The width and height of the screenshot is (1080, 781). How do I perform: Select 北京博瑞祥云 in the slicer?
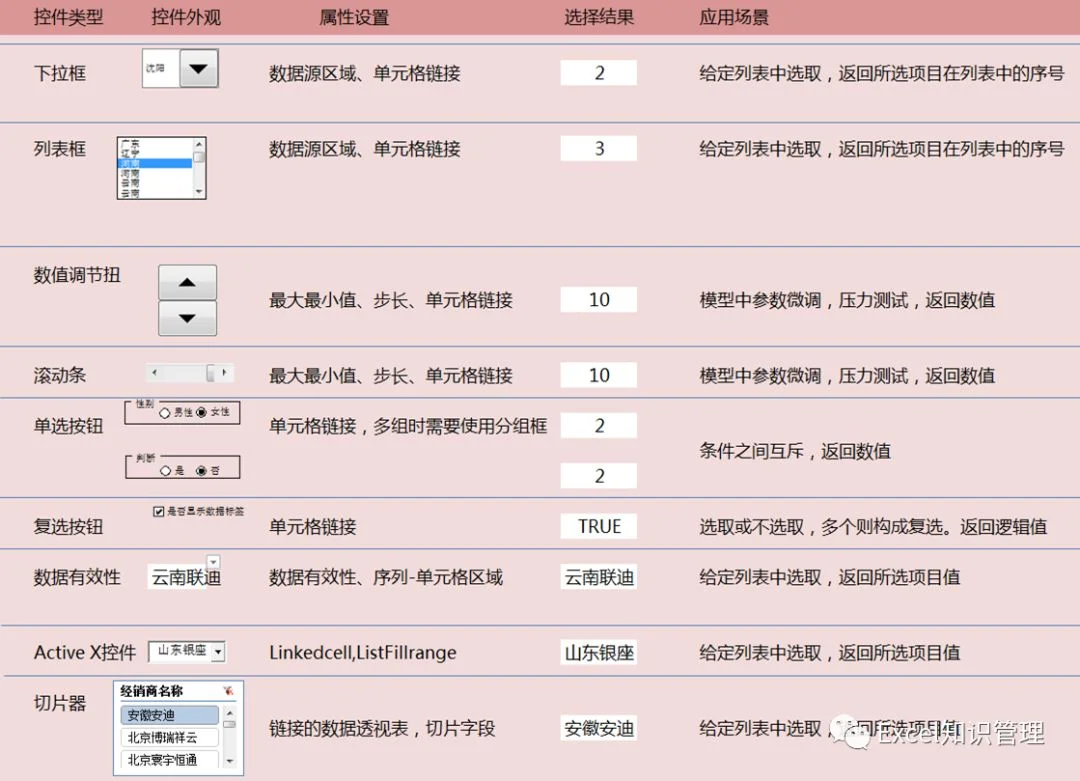(169, 738)
